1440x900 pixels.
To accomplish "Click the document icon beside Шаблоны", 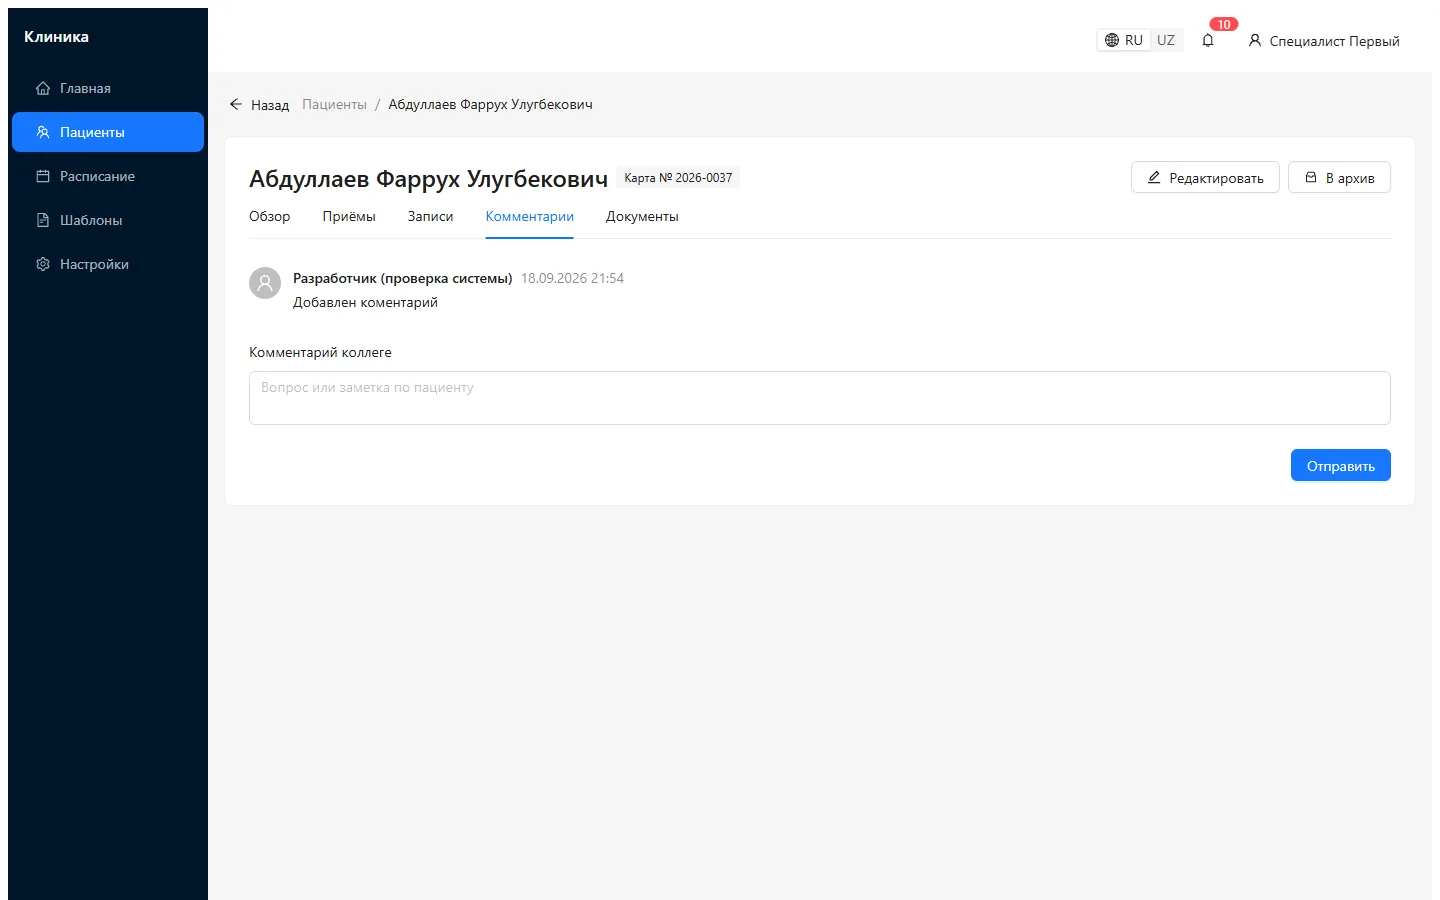I will click(x=43, y=220).
